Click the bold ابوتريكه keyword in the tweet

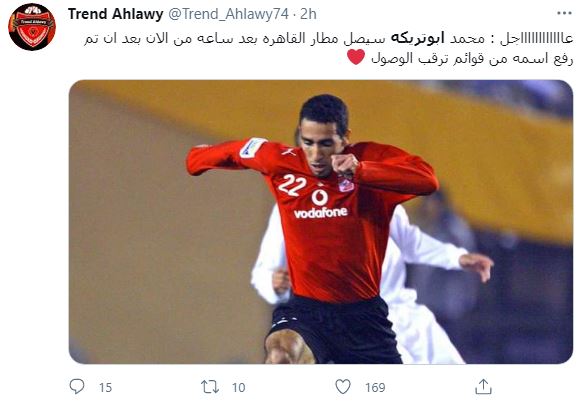click(417, 39)
